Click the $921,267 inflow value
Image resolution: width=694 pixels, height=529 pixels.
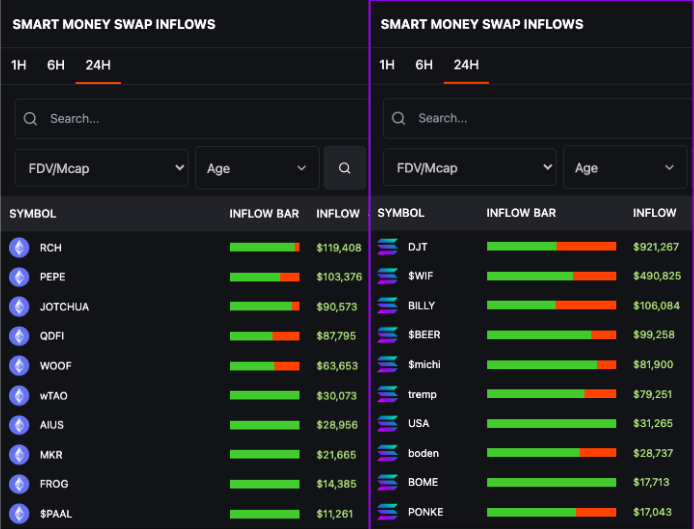click(x=656, y=247)
